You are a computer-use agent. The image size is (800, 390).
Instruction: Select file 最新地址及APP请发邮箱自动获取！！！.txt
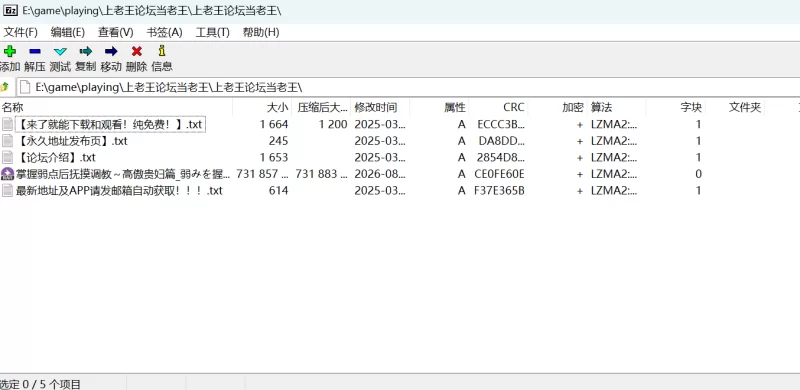pos(119,190)
